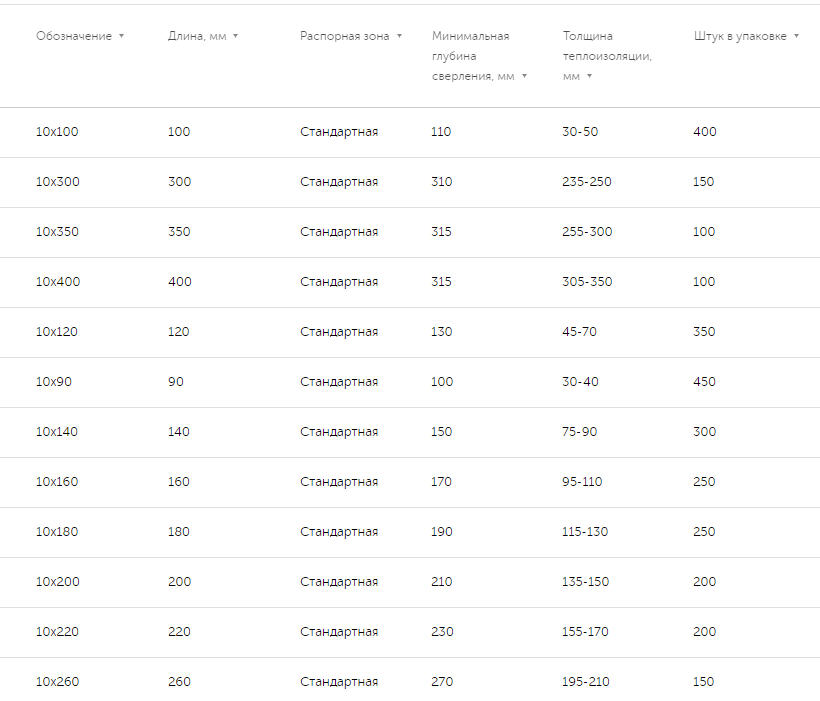The image size is (820, 701).
Task: Select the drilling depth value 110
Action: (x=441, y=132)
